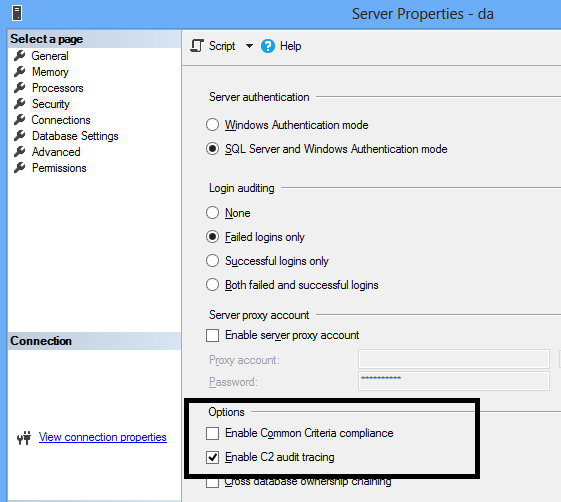Choose Successful logins only
The width and height of the screenshot is (561, 502).
213,261
